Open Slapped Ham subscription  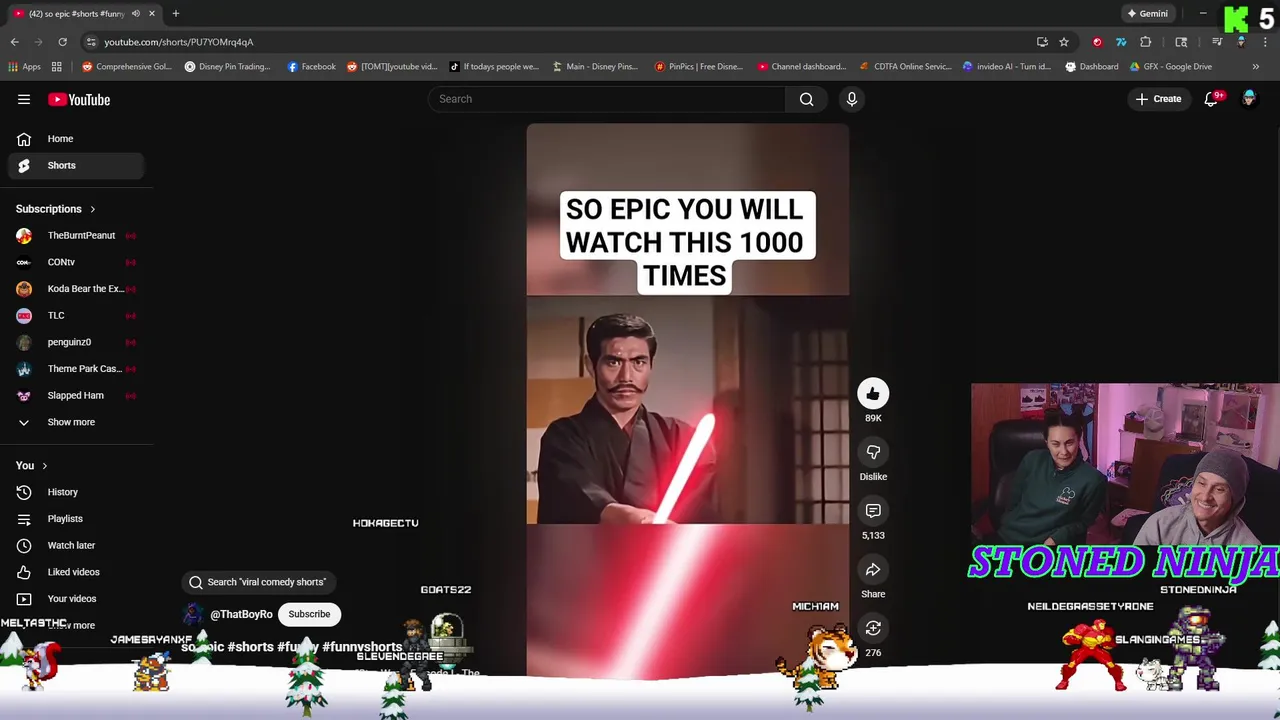coord(75,395)
